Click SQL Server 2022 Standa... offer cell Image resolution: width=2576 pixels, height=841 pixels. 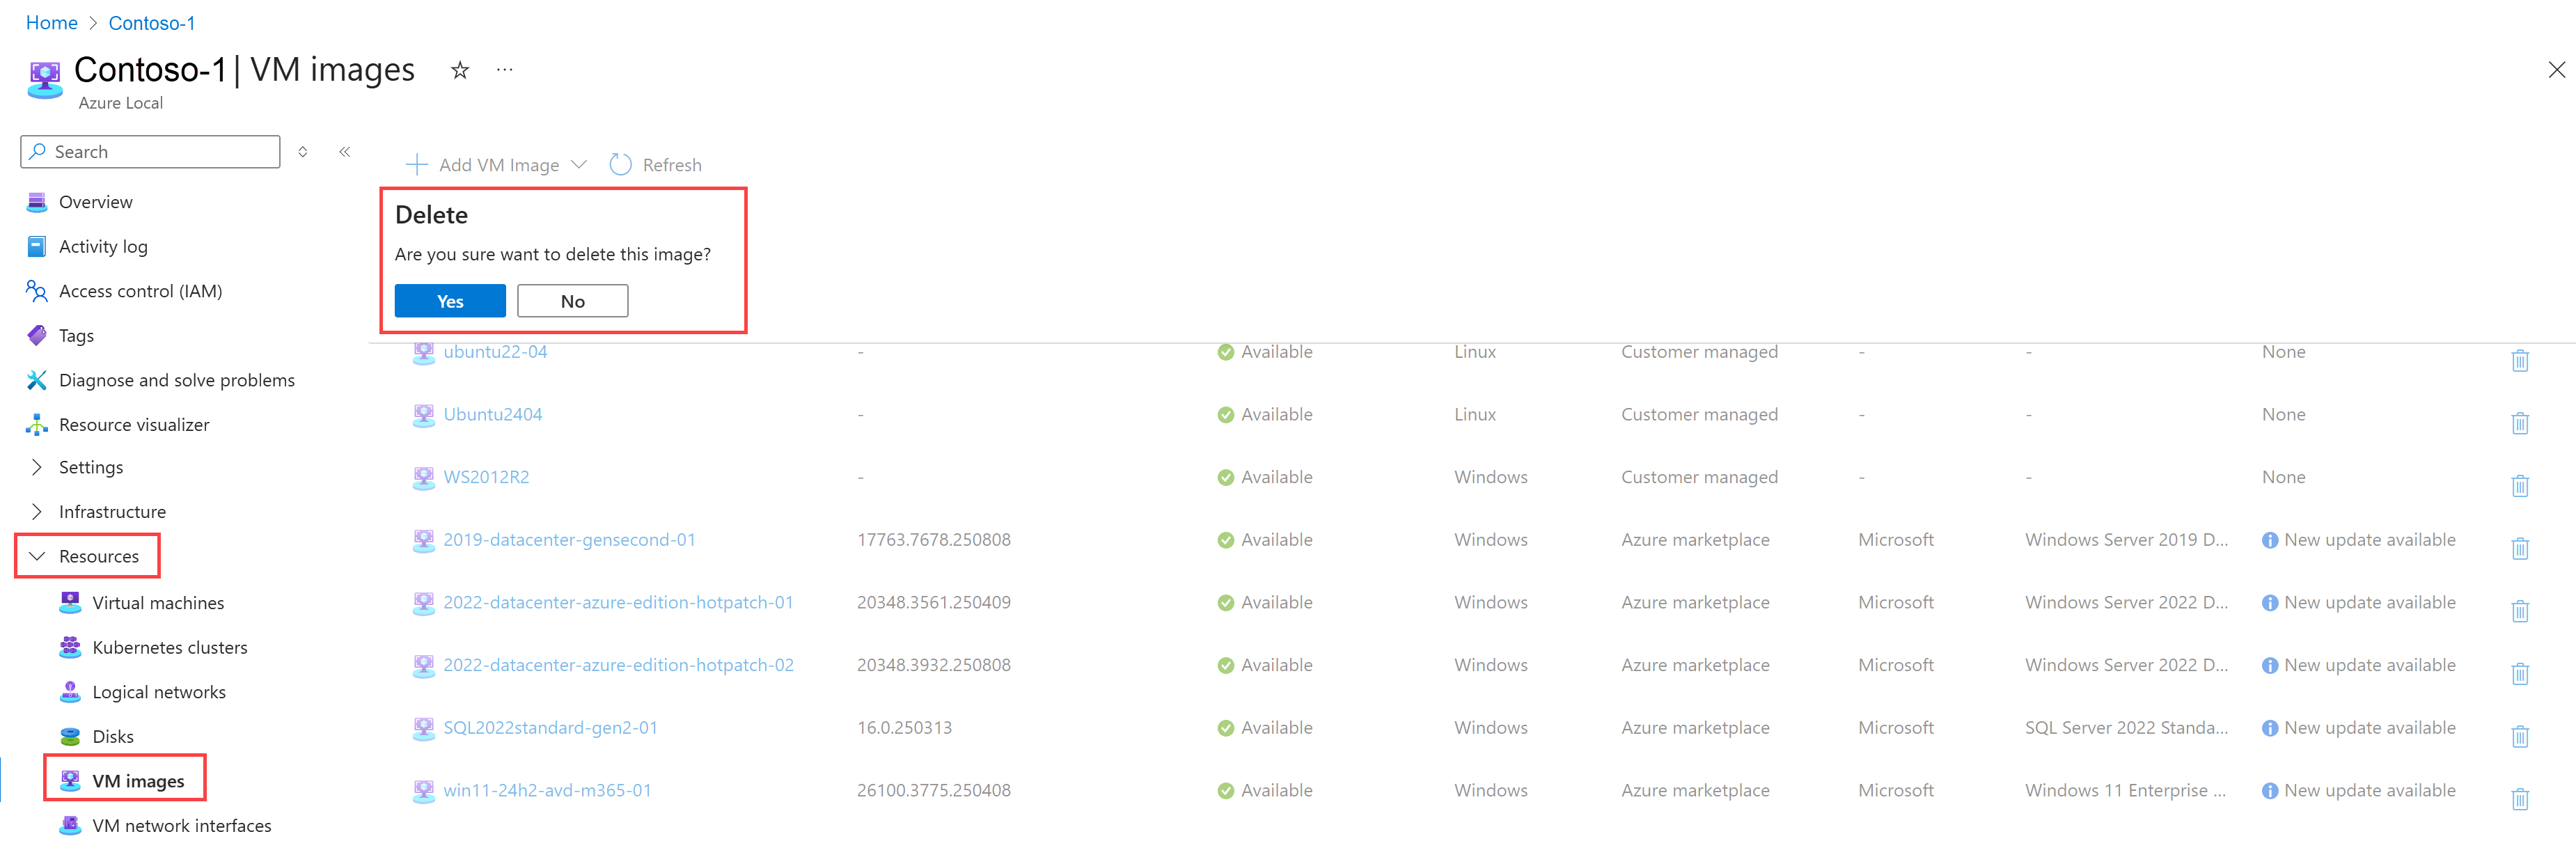(x=2126, y=728)
